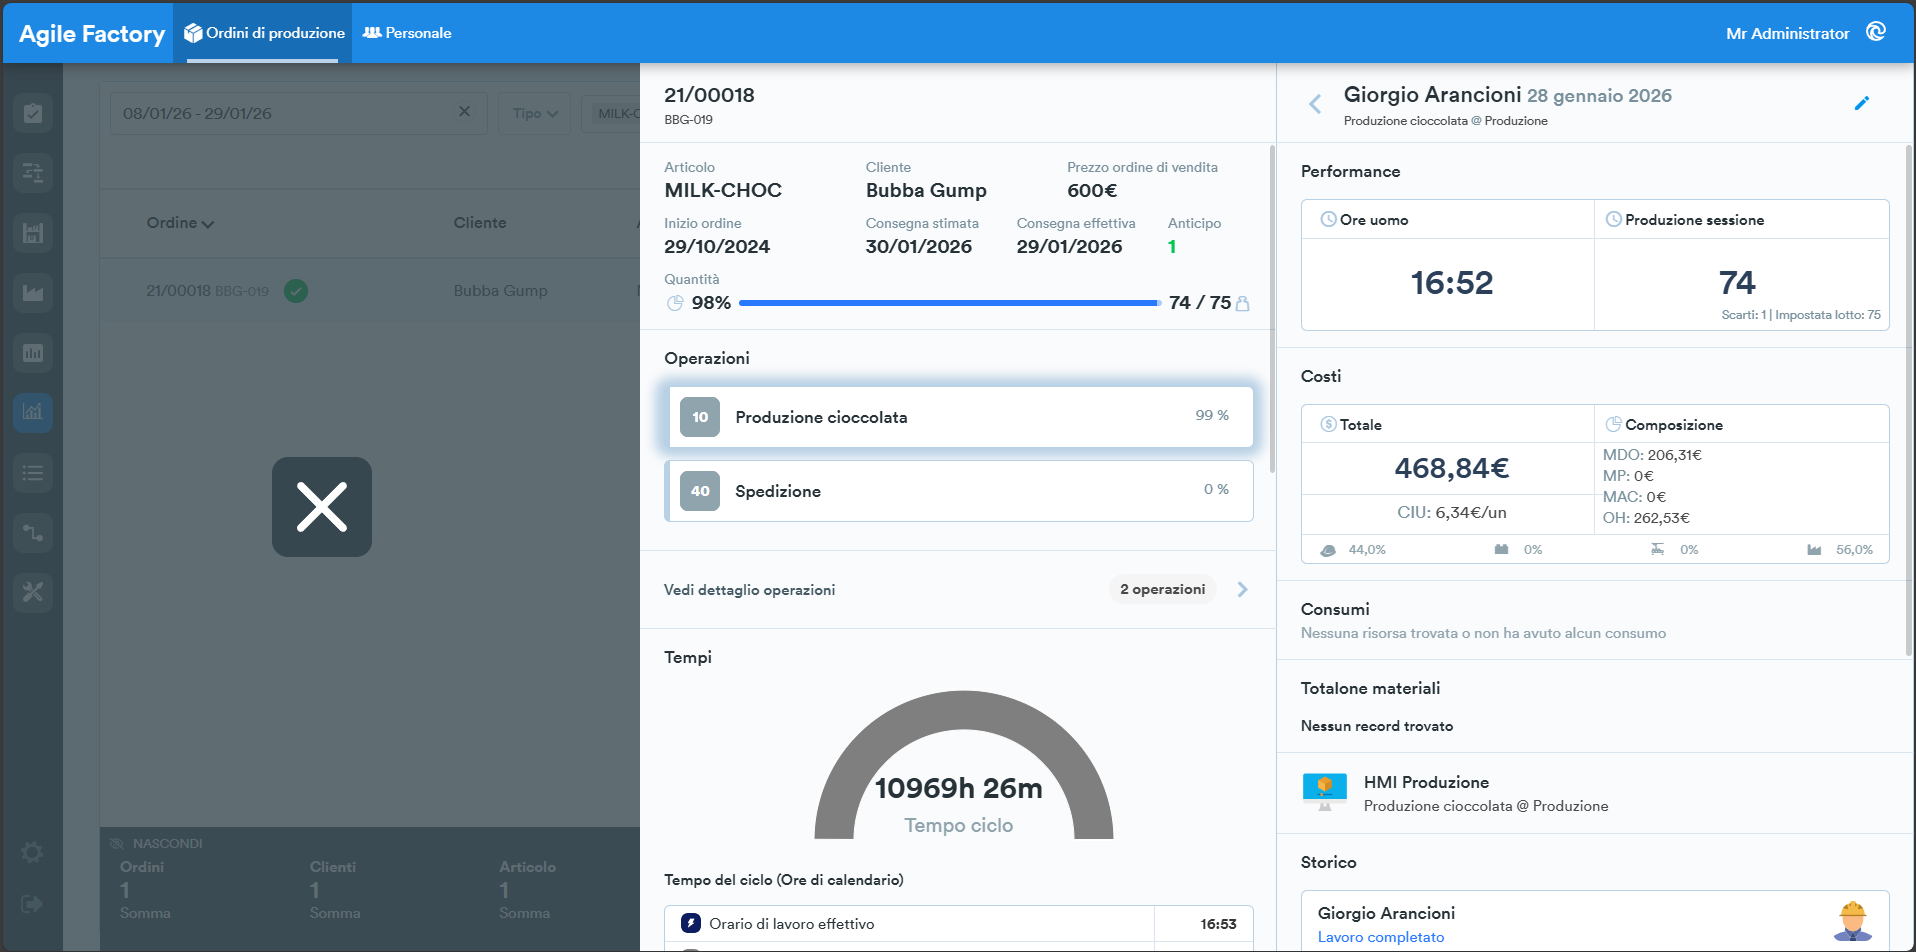Click the worker avatar in Storico

click(x=1853, y=921)
